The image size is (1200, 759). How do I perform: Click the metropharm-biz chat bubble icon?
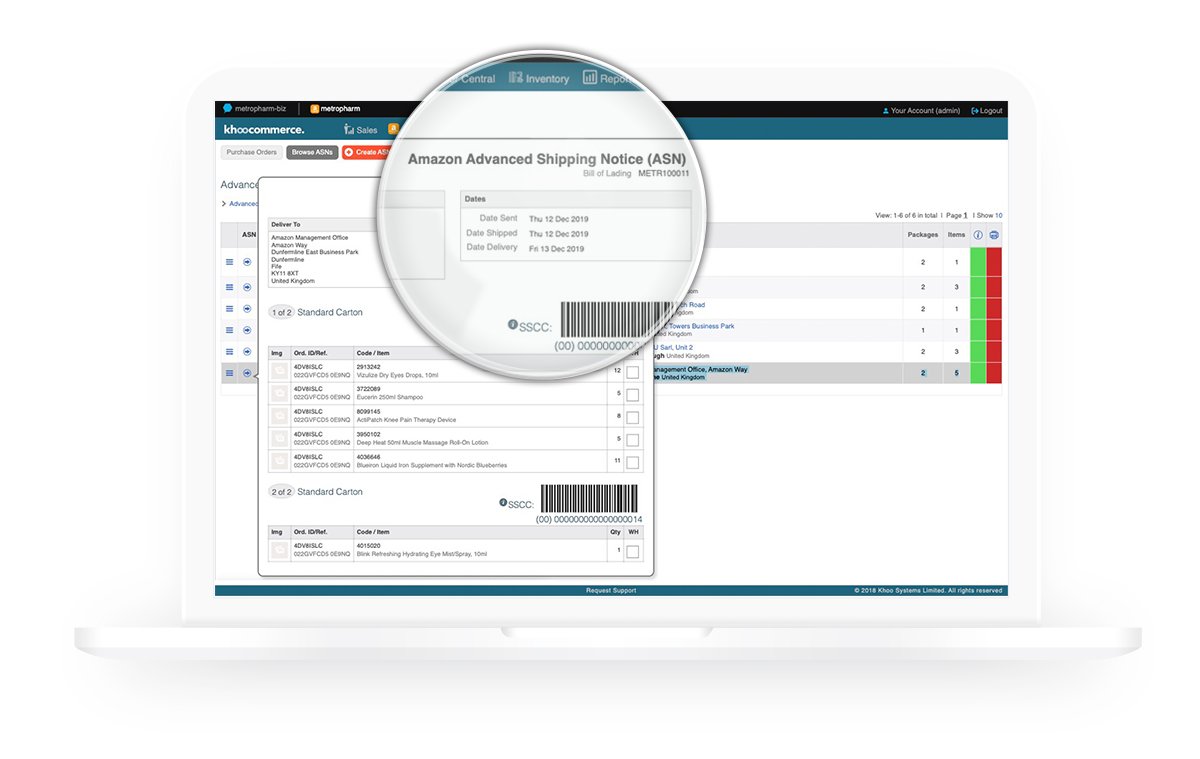(227, 108)
